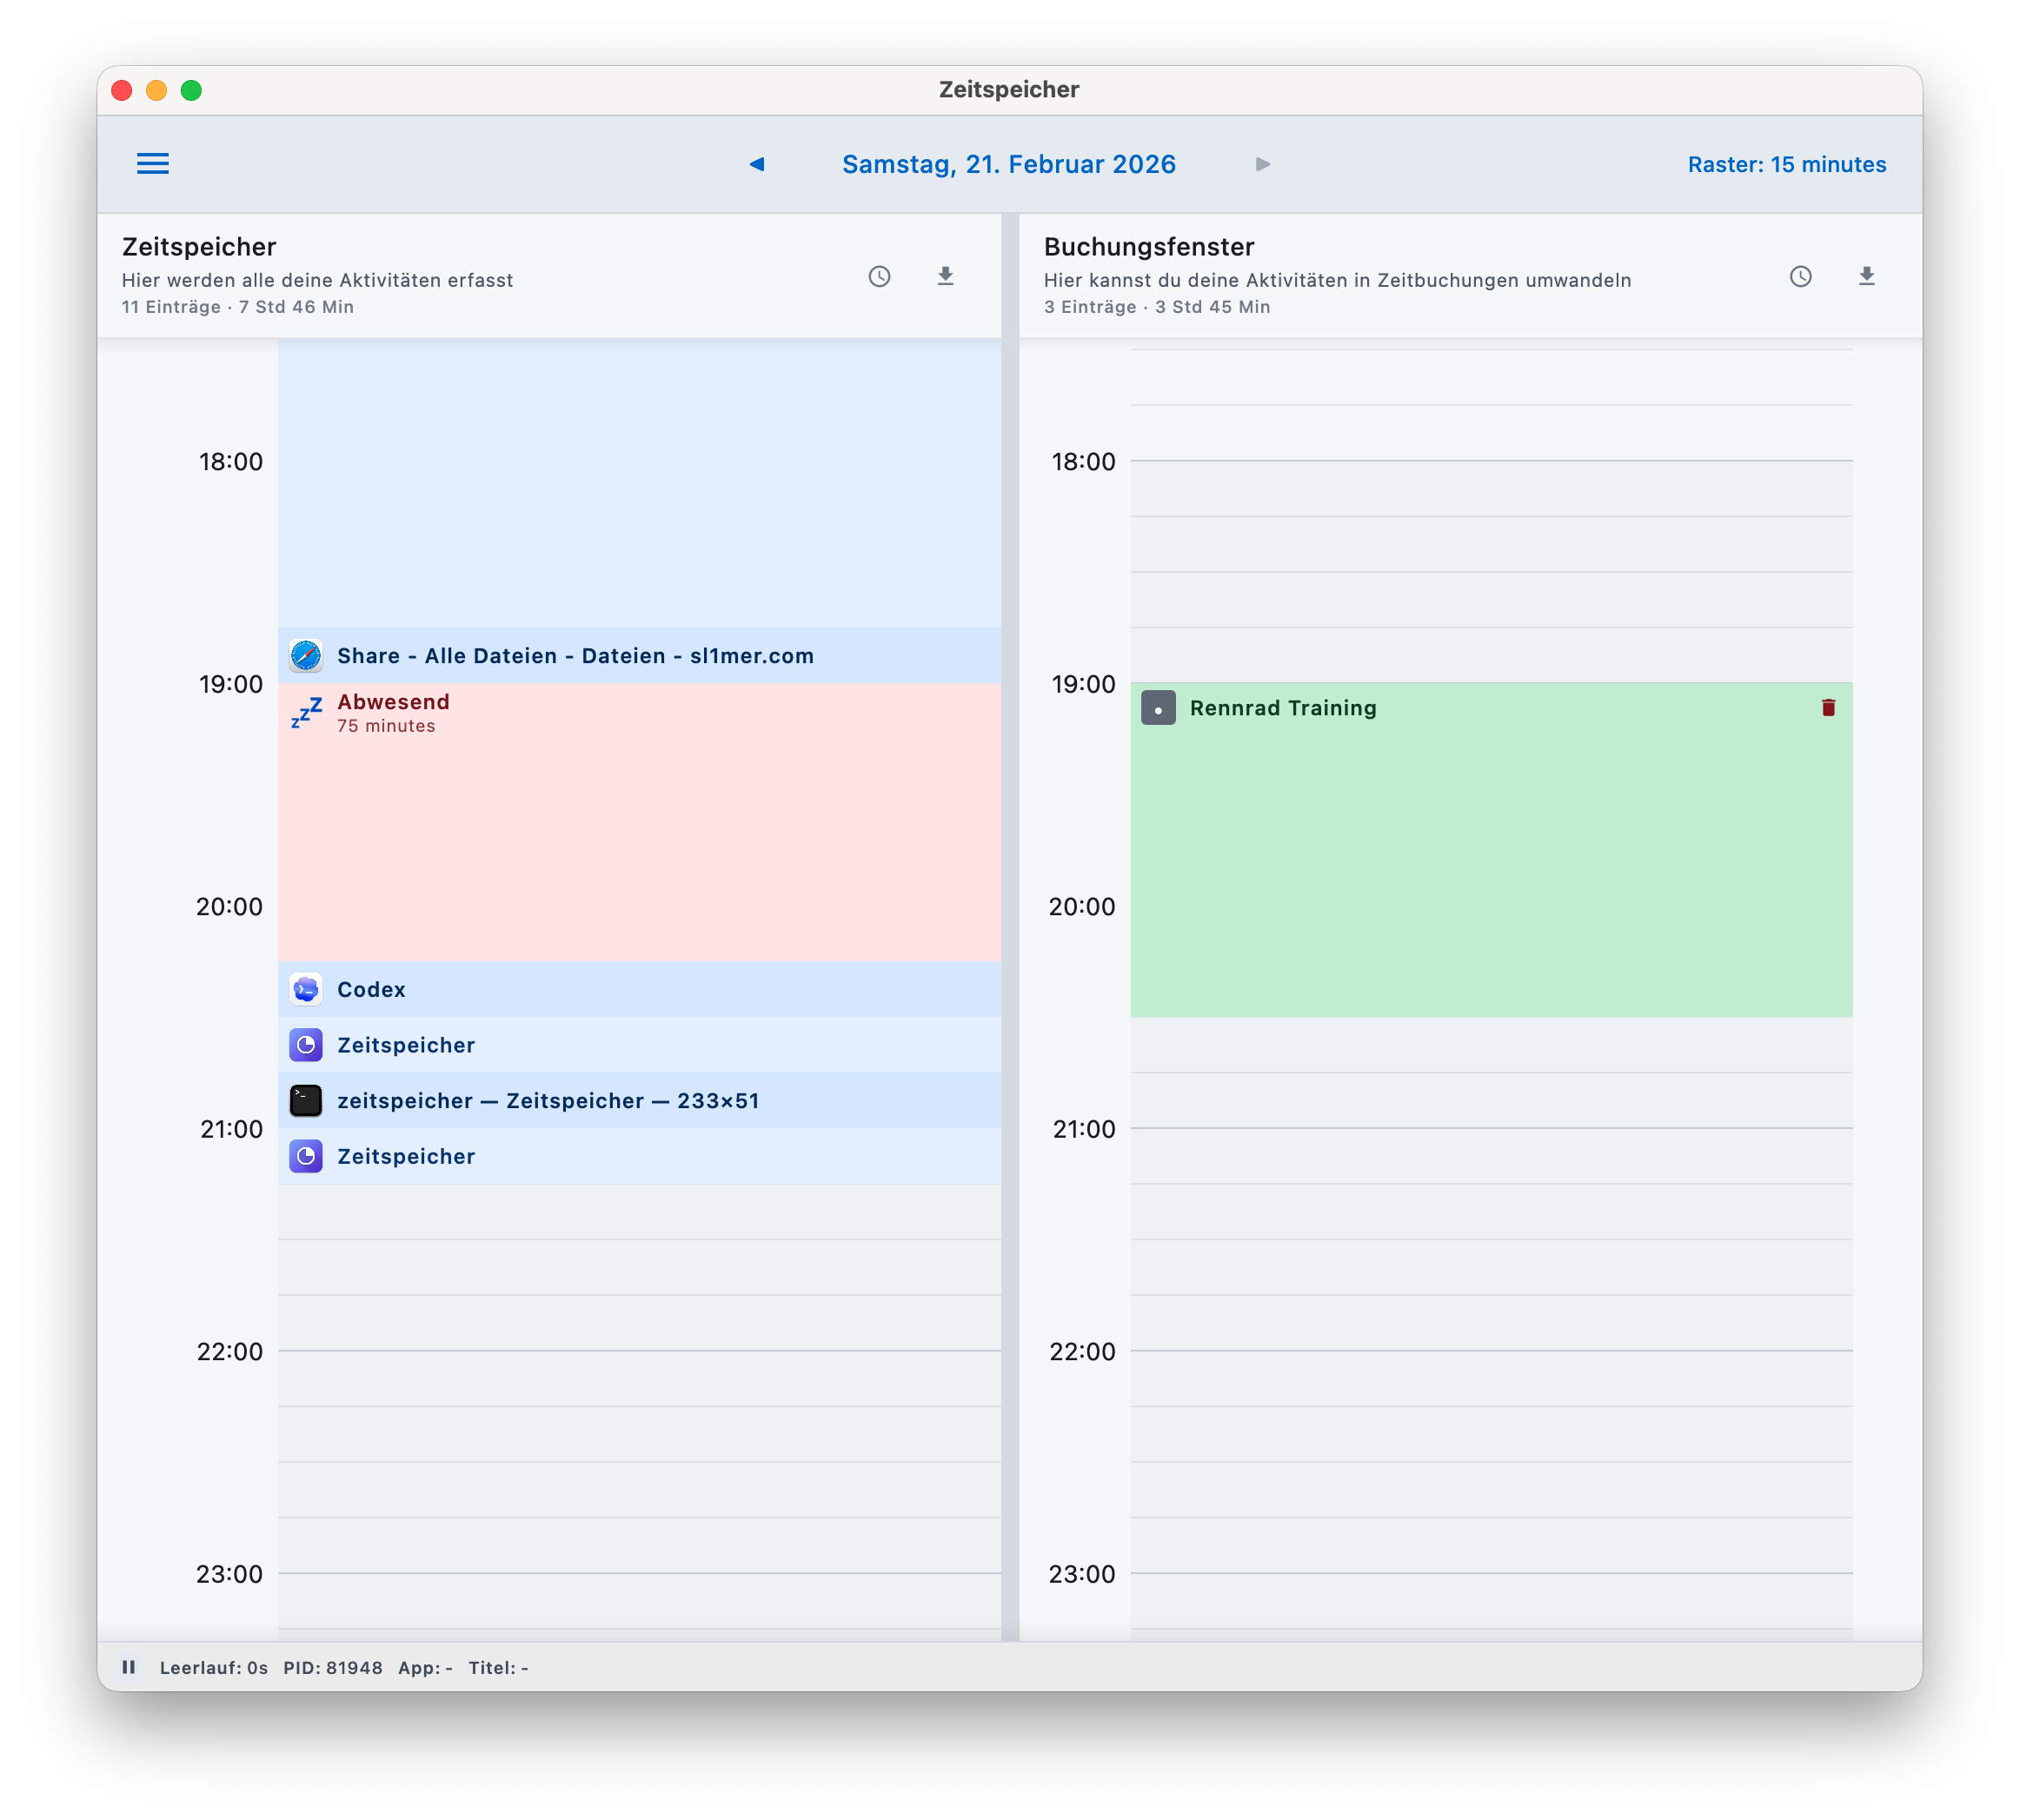Screen dimensions: 2020x1820
Task: Select the terminal zeitspeicher 233×51 entry
Action: click(x=548, y=1101)
